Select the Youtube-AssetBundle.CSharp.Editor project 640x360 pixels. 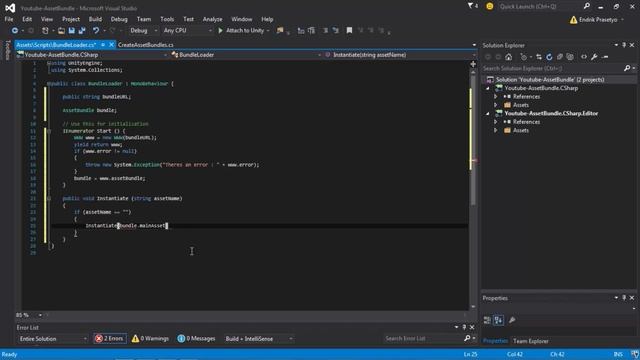551,113
